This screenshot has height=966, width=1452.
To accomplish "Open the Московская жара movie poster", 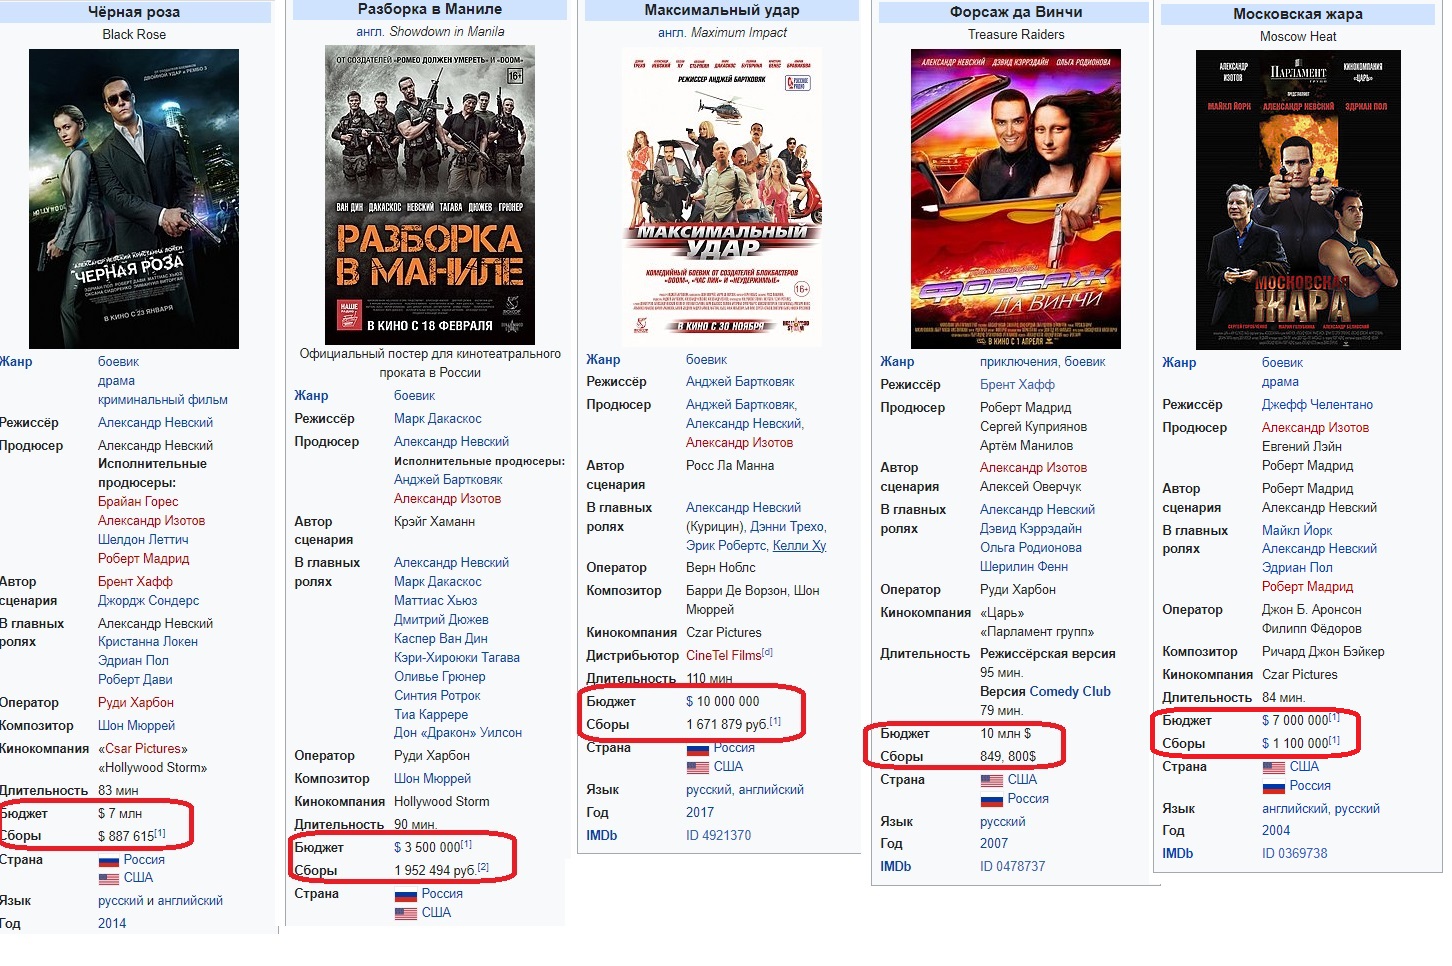I will pyautogui.click(x=1298, y=200).
